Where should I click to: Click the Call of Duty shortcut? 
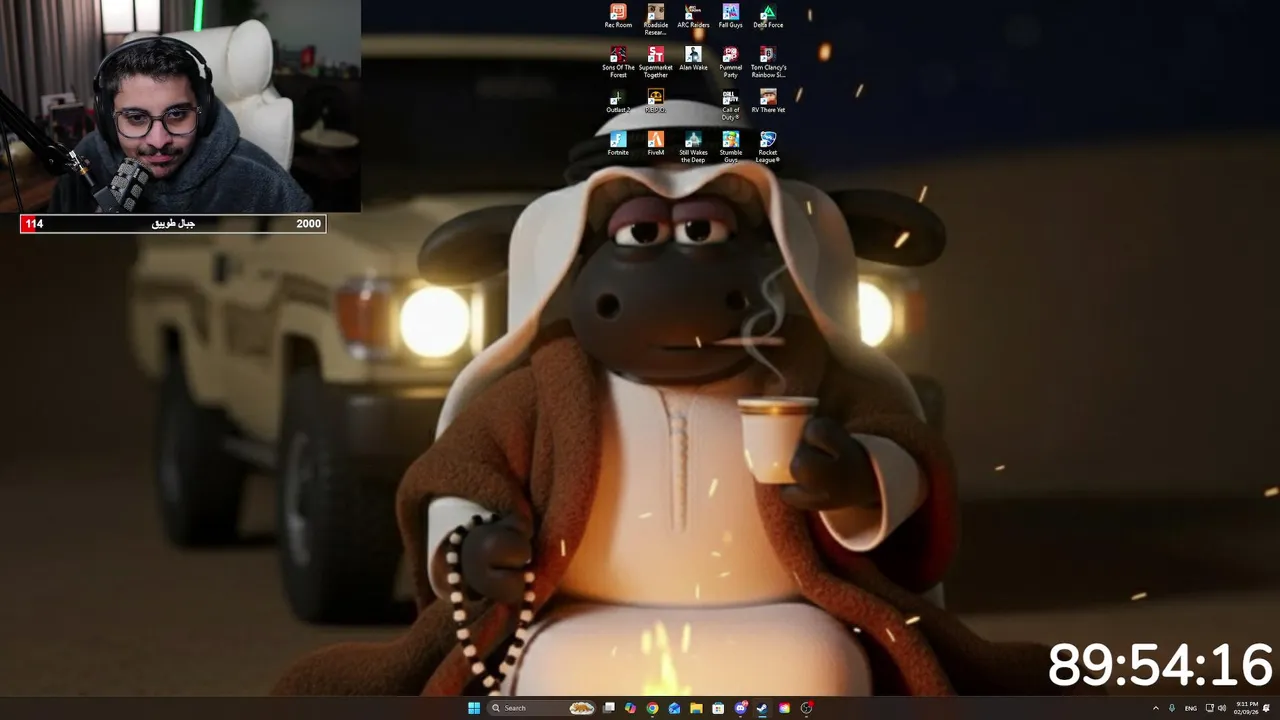(x=730, y=105)
